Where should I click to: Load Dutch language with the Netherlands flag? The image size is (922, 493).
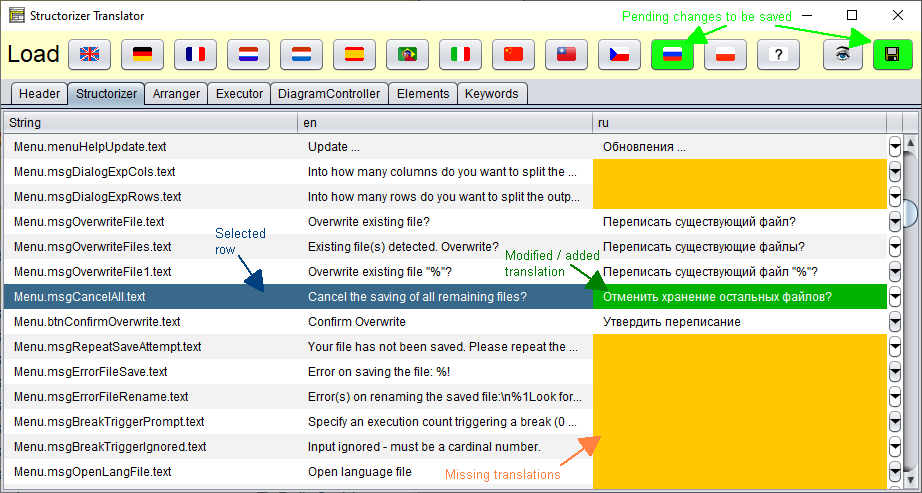pyautogui.click(x=248, y=55)
